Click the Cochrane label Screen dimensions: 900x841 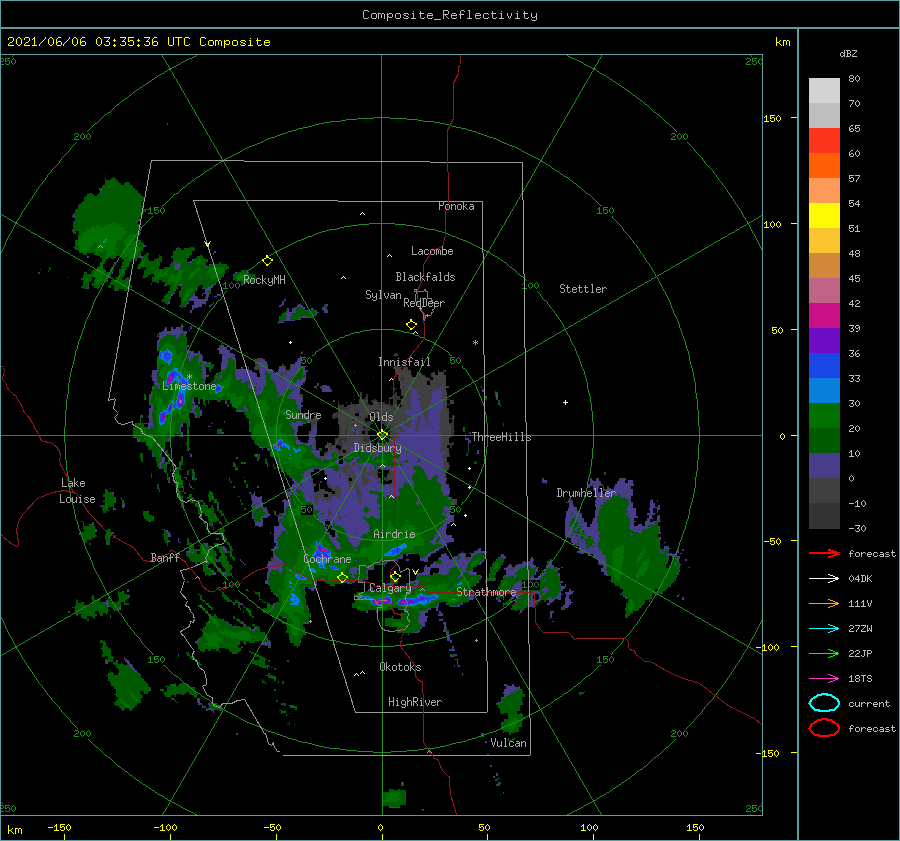click(x=327, y=559)
